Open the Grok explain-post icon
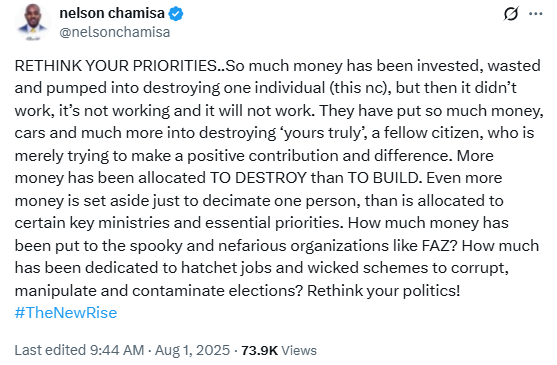Screen dimensions: 557x365 coord(511,13)
